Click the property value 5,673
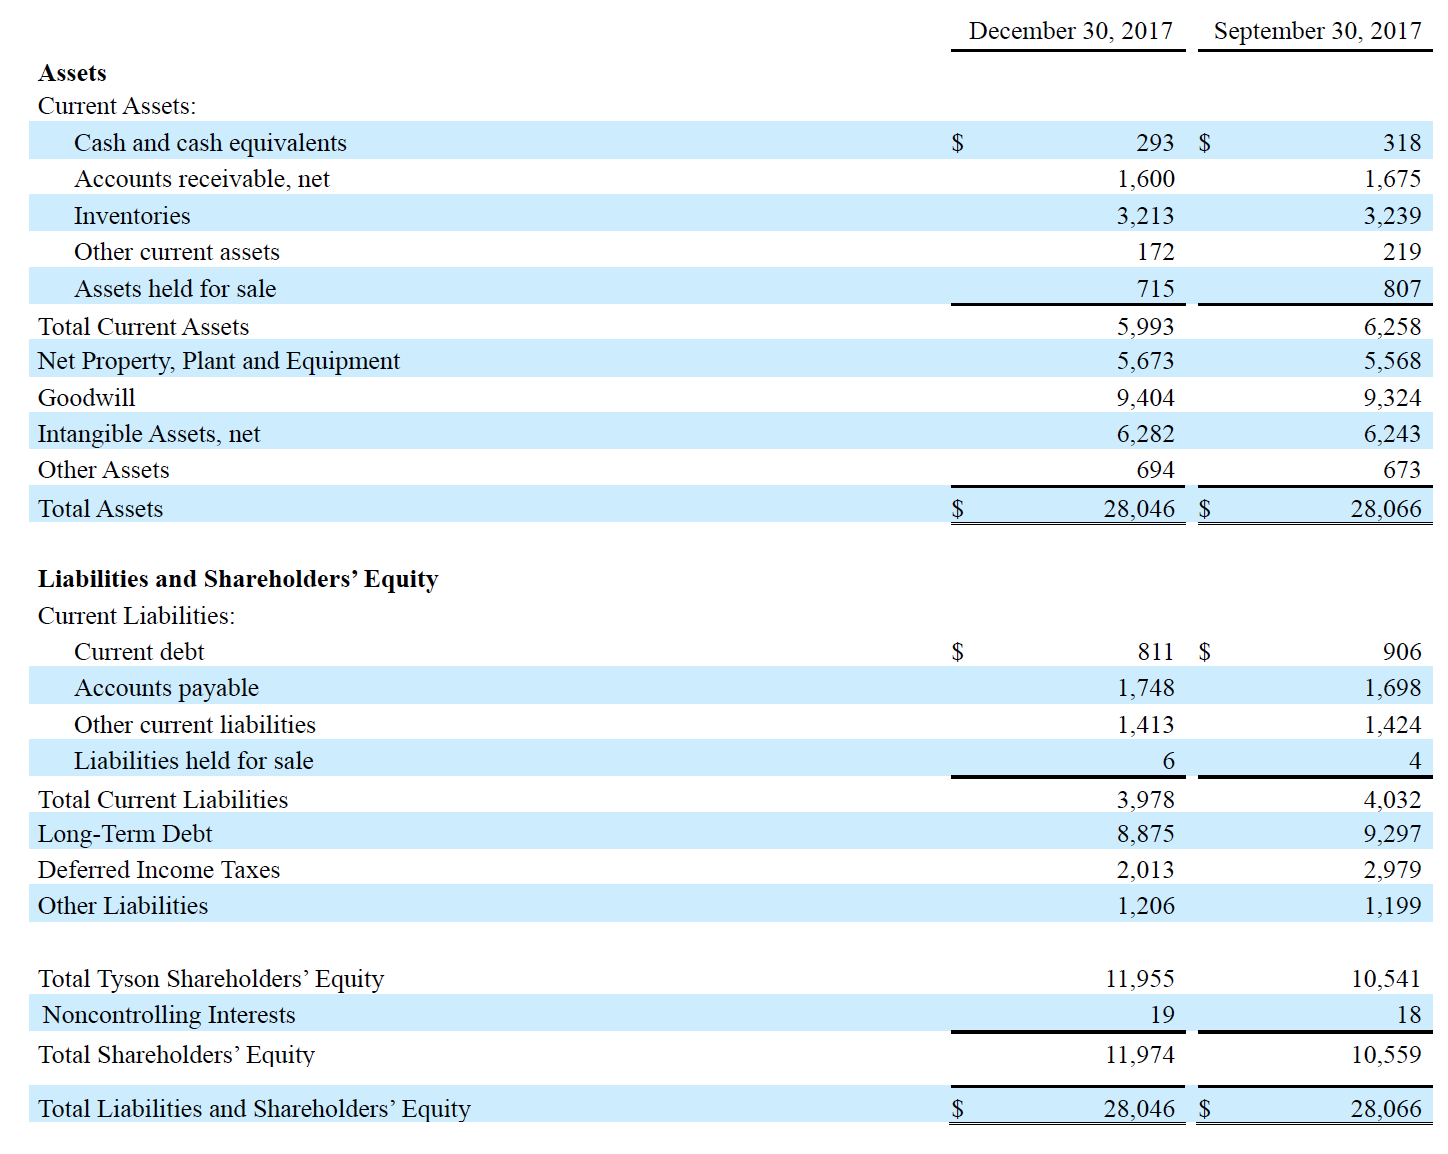 (x=1146, y=361)
